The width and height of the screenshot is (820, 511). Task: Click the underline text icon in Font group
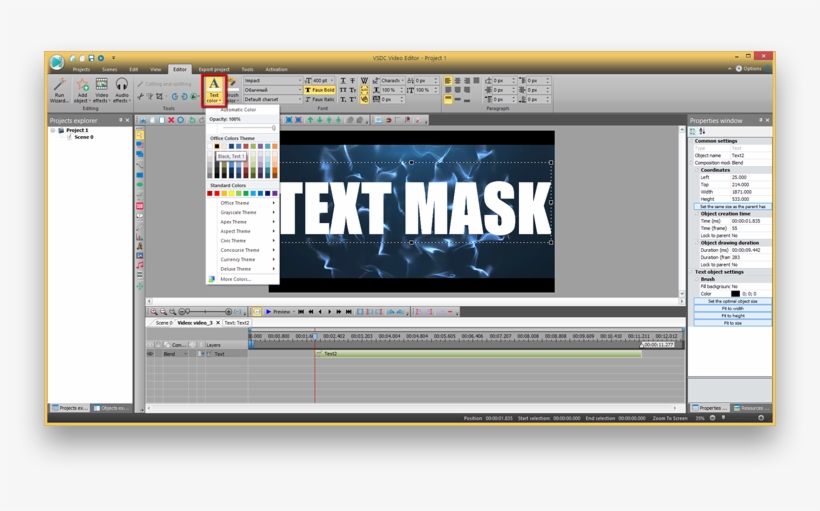[343, 81]
